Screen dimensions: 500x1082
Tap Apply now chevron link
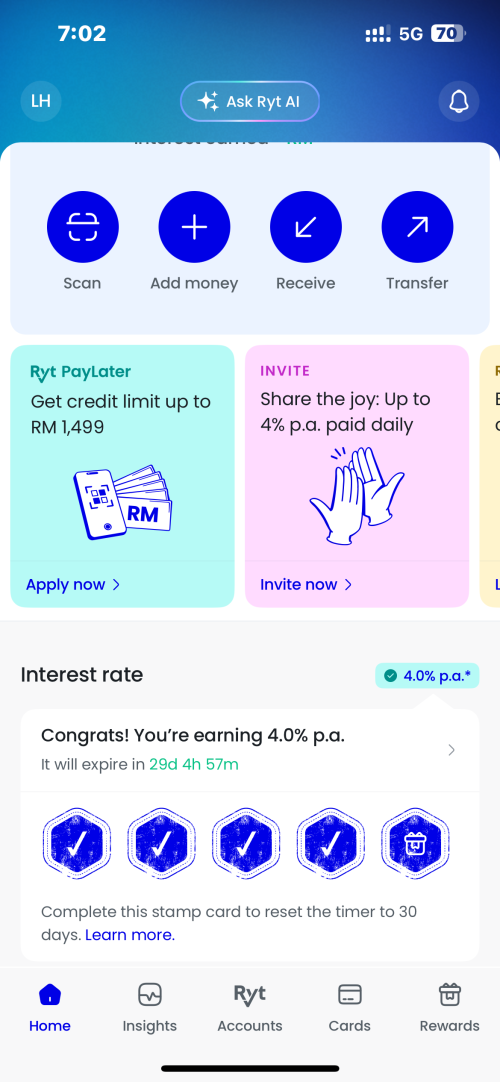pos(73,584)
